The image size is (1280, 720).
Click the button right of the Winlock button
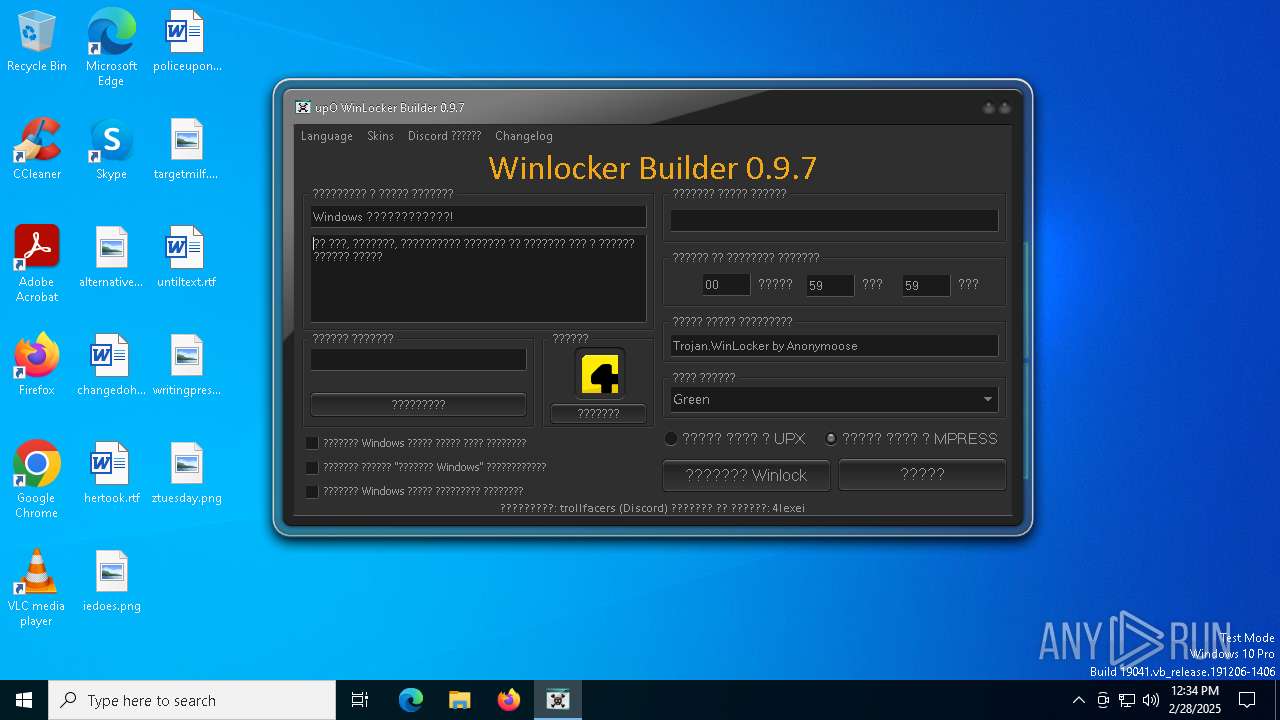(922, 475)
